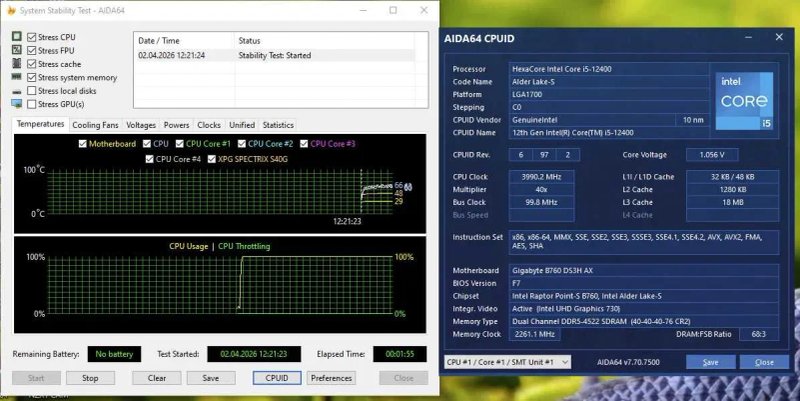Switch to the Voltages tab
The height and width of the screenshot is (401, 800).
click(x=141, y=125)
